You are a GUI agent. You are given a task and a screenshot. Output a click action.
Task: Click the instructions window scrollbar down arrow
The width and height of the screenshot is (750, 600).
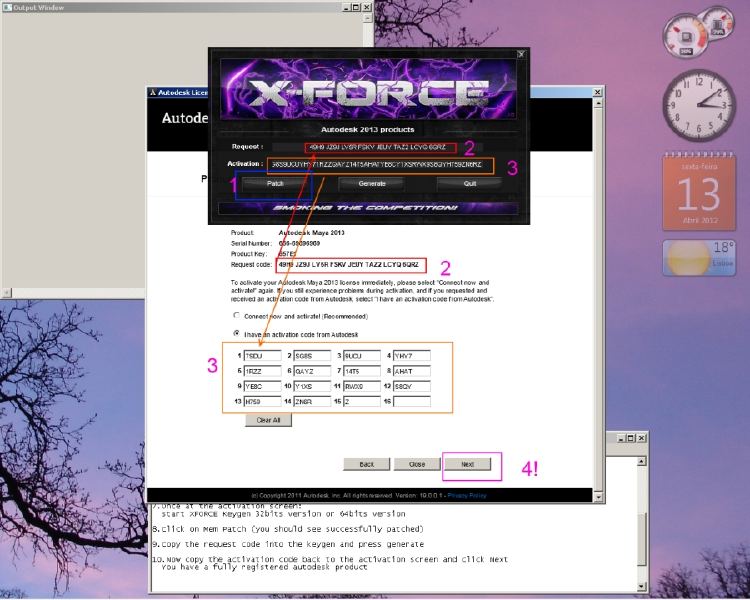(641, 586)
